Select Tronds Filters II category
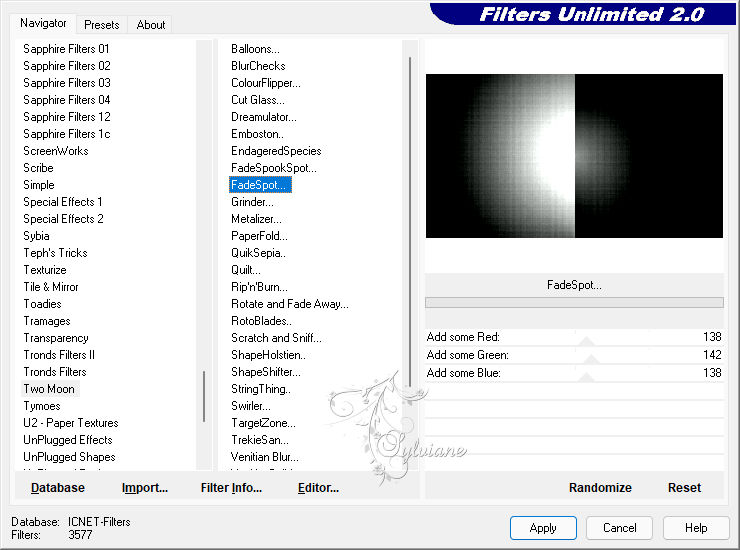This screenshot has width=740, height=550. 59,355
